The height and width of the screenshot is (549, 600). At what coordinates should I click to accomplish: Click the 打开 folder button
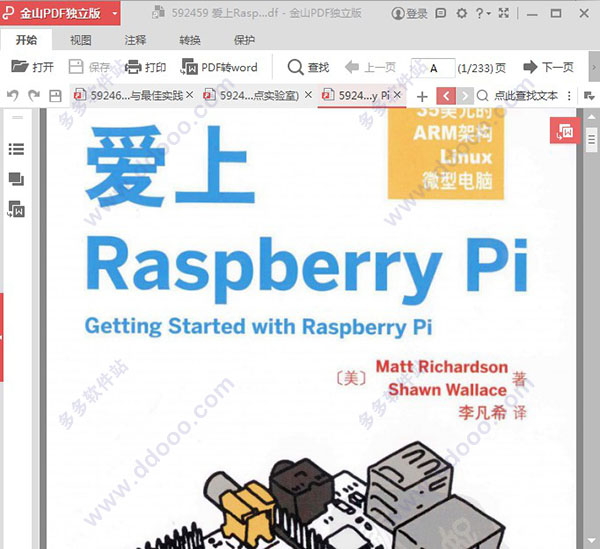pyautogui.click(x=32, y=67)
